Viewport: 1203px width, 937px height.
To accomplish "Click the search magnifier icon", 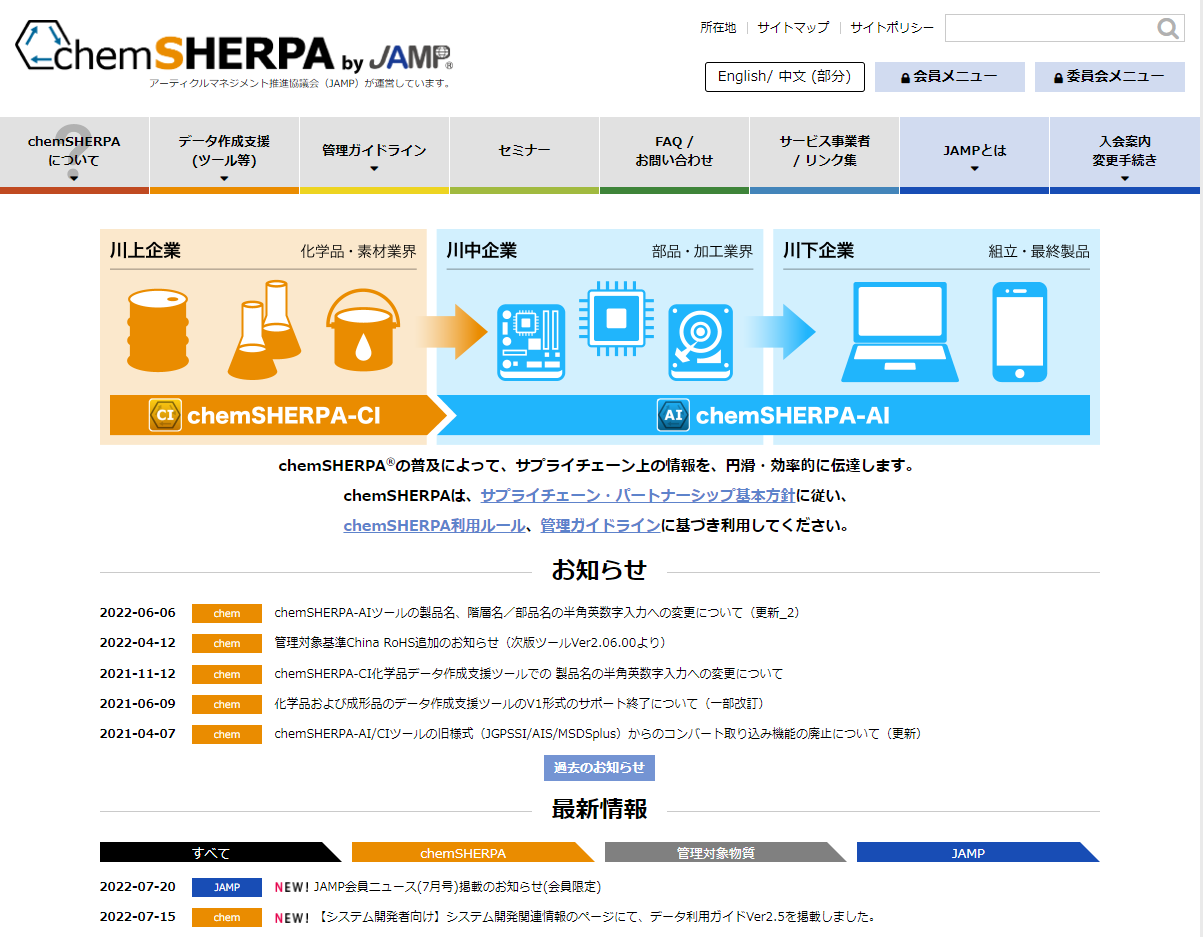I will pos(1167,28).
